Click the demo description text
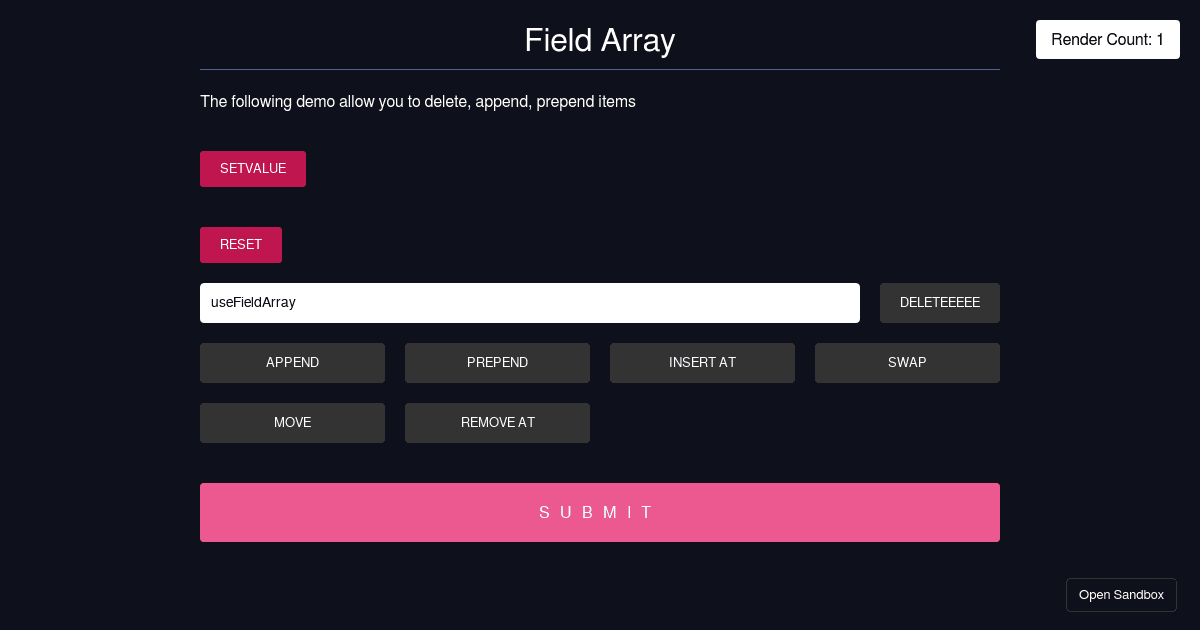This screenshot has width=1200, height=630. [x=417, y=101]
